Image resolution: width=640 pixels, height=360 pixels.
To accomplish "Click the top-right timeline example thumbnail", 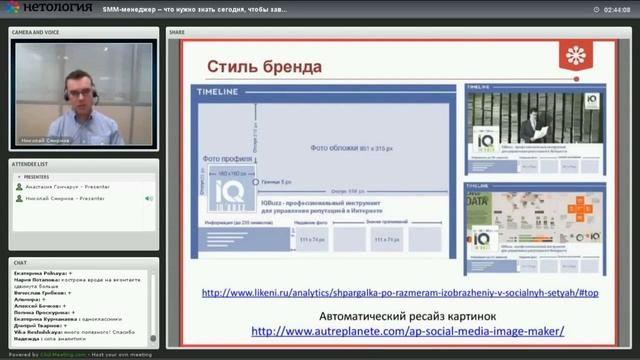I will 535,129.
